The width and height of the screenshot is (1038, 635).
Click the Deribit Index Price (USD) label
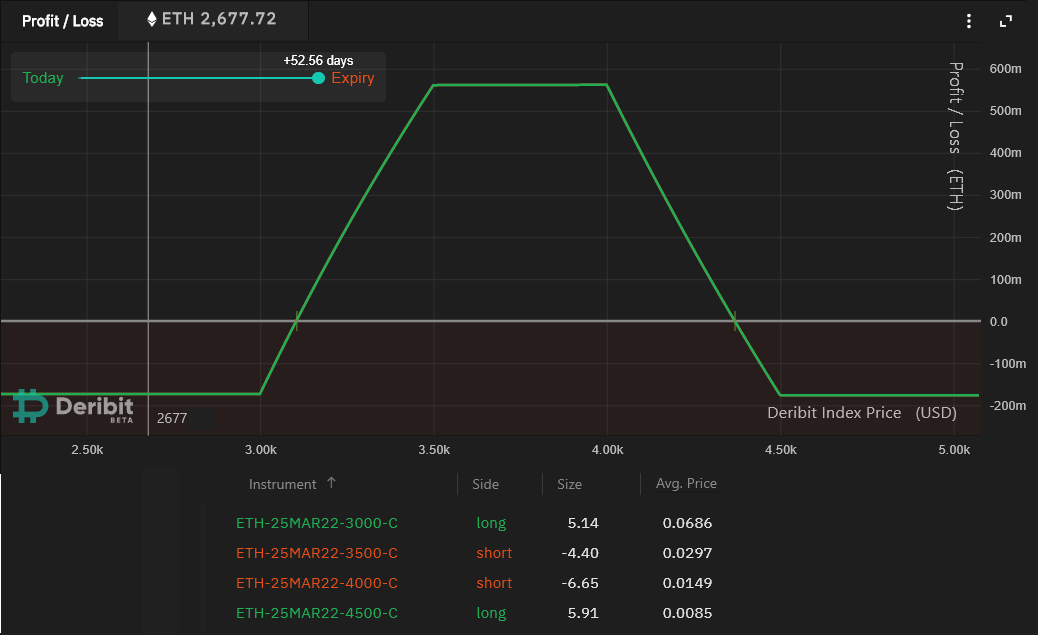[x=860, y=412]
